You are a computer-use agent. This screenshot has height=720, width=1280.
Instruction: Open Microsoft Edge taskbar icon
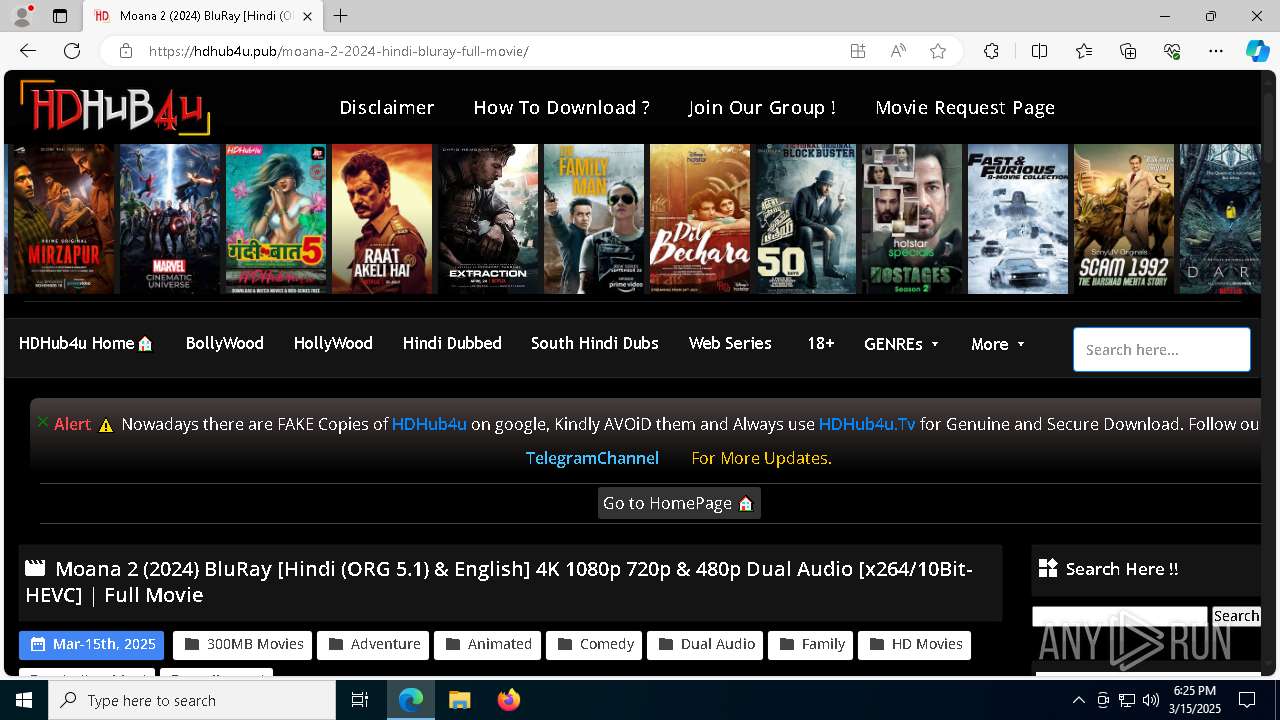click(x=411, y=700)
